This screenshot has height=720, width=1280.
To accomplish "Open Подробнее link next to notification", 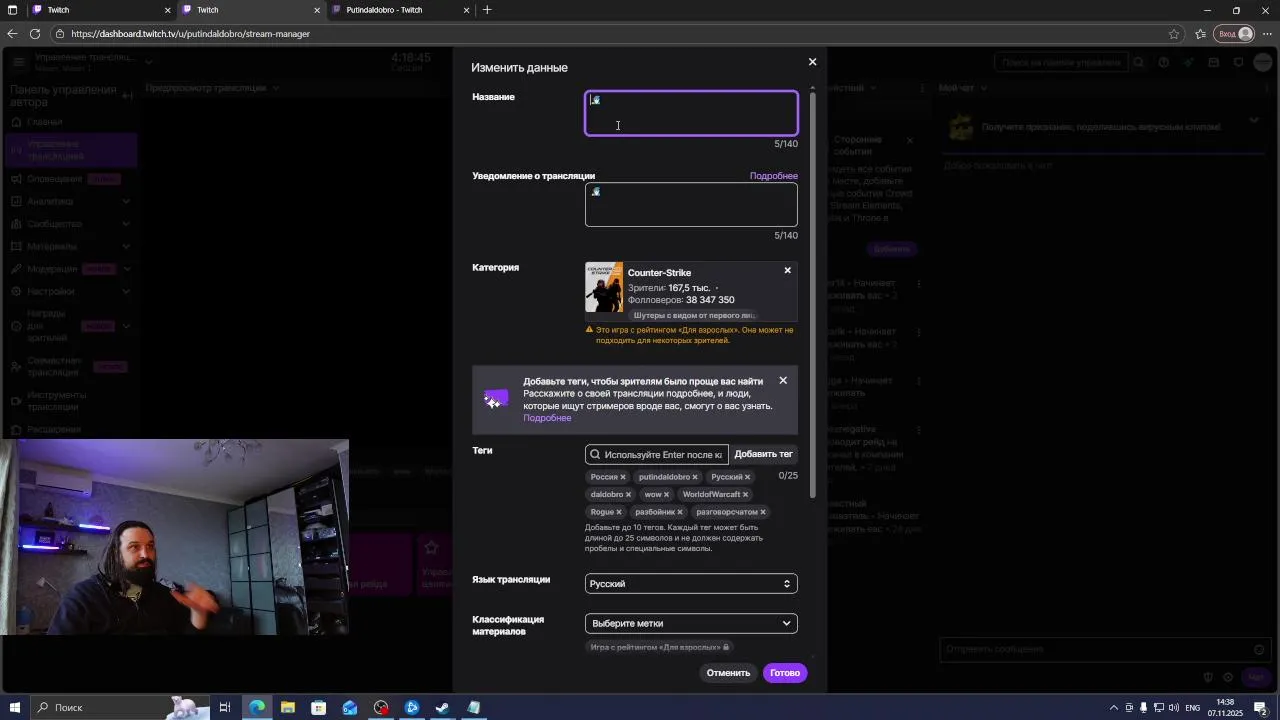I will point(774,176).
